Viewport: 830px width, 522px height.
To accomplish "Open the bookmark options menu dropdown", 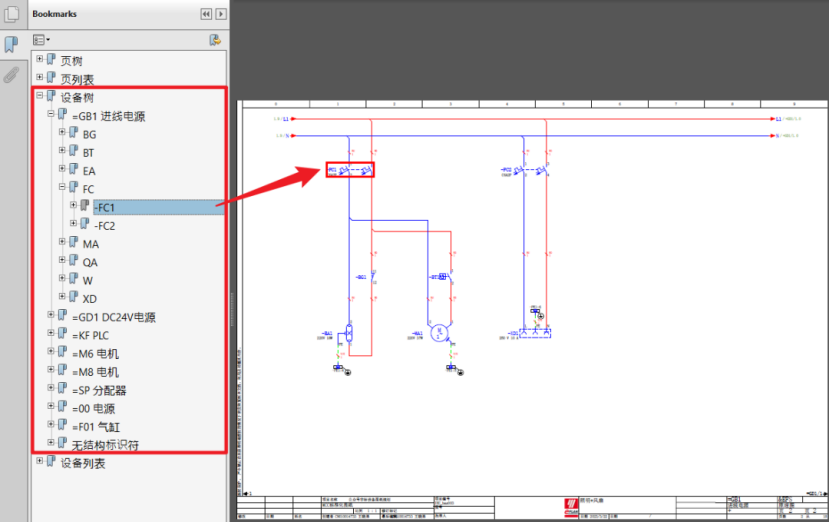I will (41, 40).
